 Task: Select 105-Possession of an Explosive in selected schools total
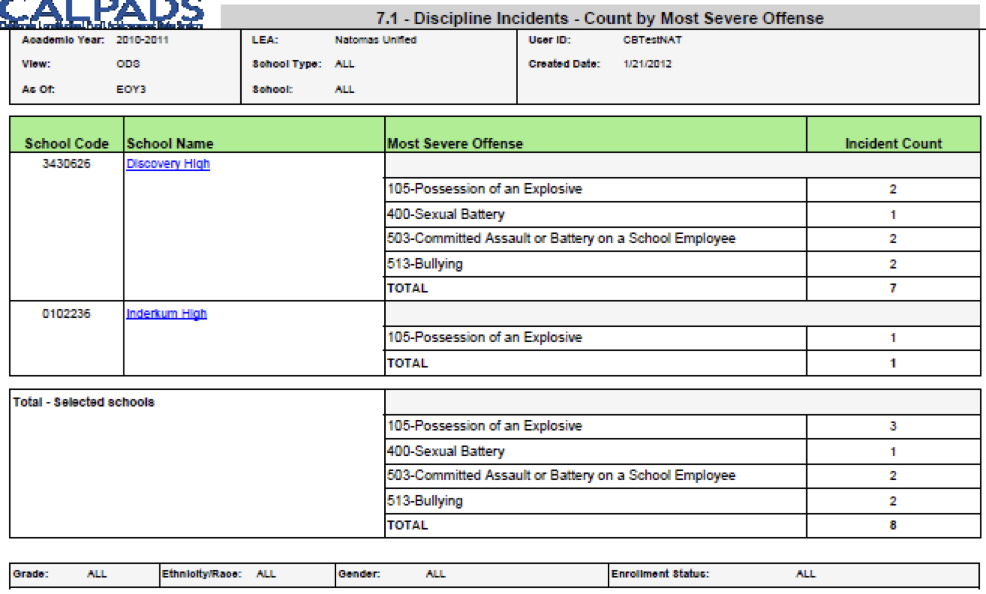pyautogui.click(x=682, y=426)
